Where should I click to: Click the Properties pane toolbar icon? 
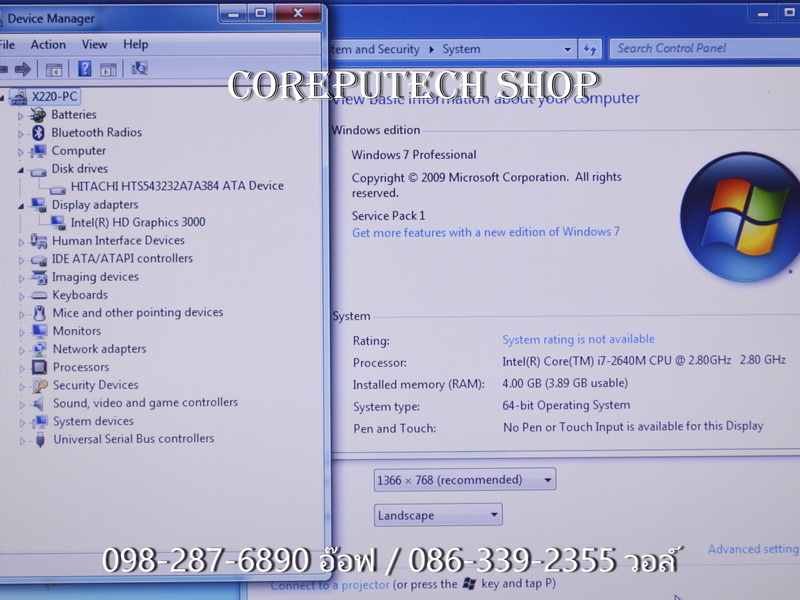(108, 69)
